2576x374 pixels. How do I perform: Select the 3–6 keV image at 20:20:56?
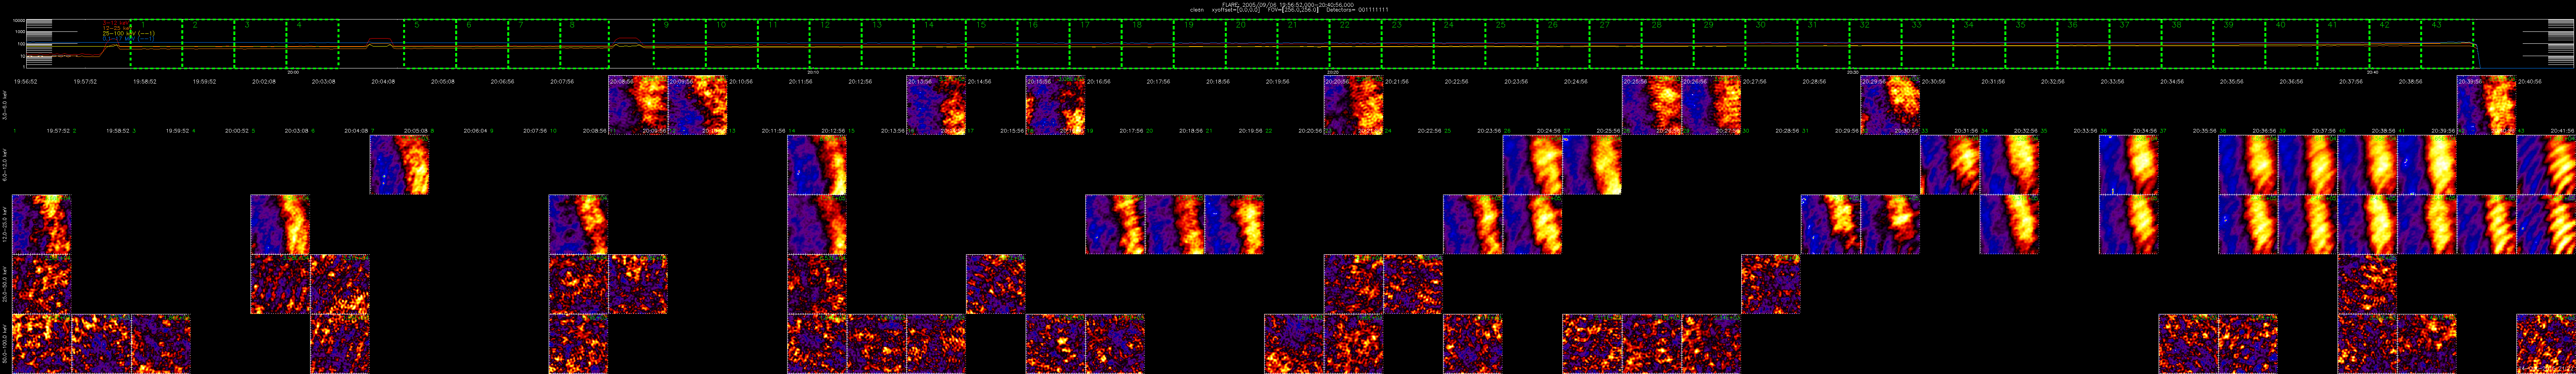tap(1354, 105)
